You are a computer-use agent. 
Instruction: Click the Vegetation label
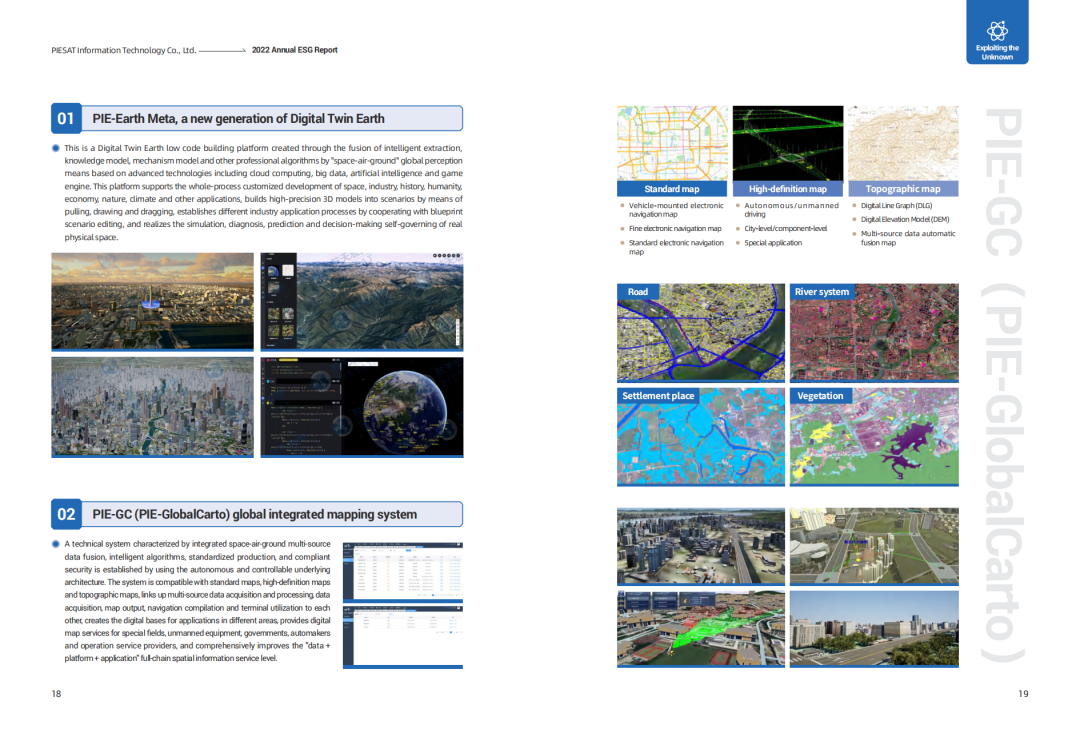pyautogui.click(x=820, y=396)
